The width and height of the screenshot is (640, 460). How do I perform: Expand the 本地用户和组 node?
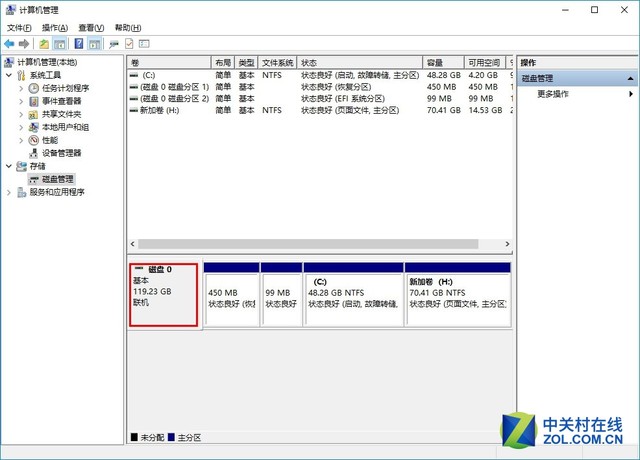click(x=21, y=127)
